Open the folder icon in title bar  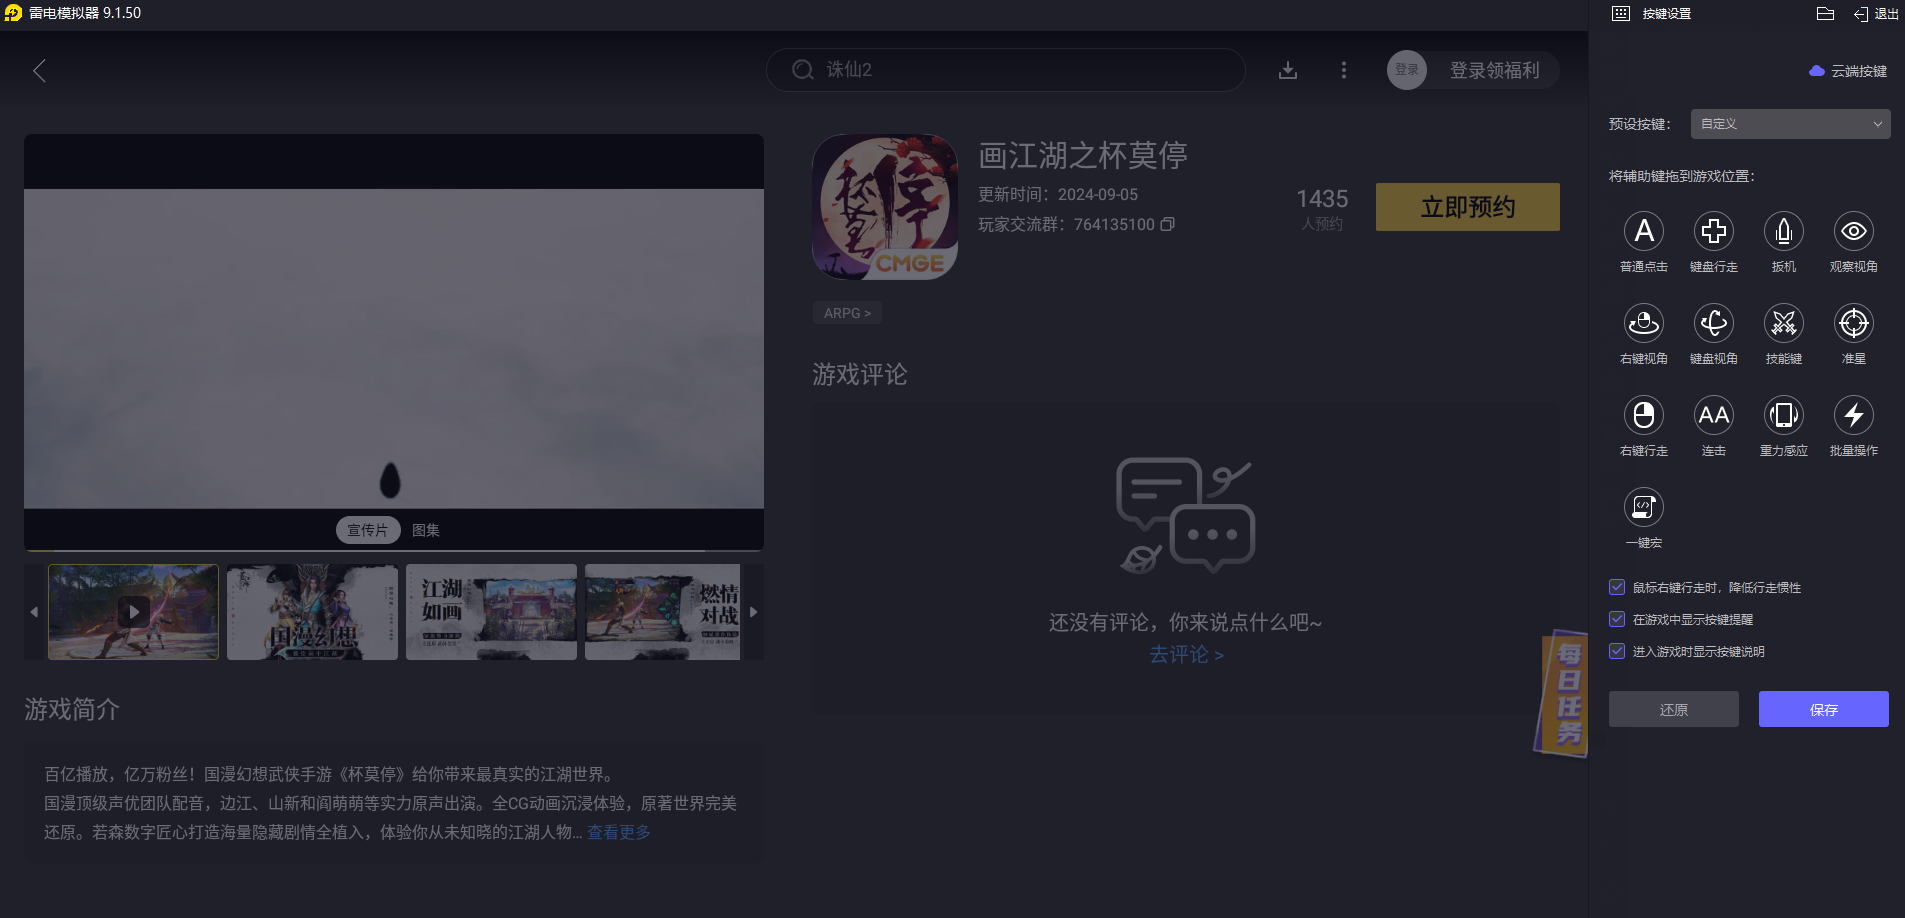(1825, 13)
